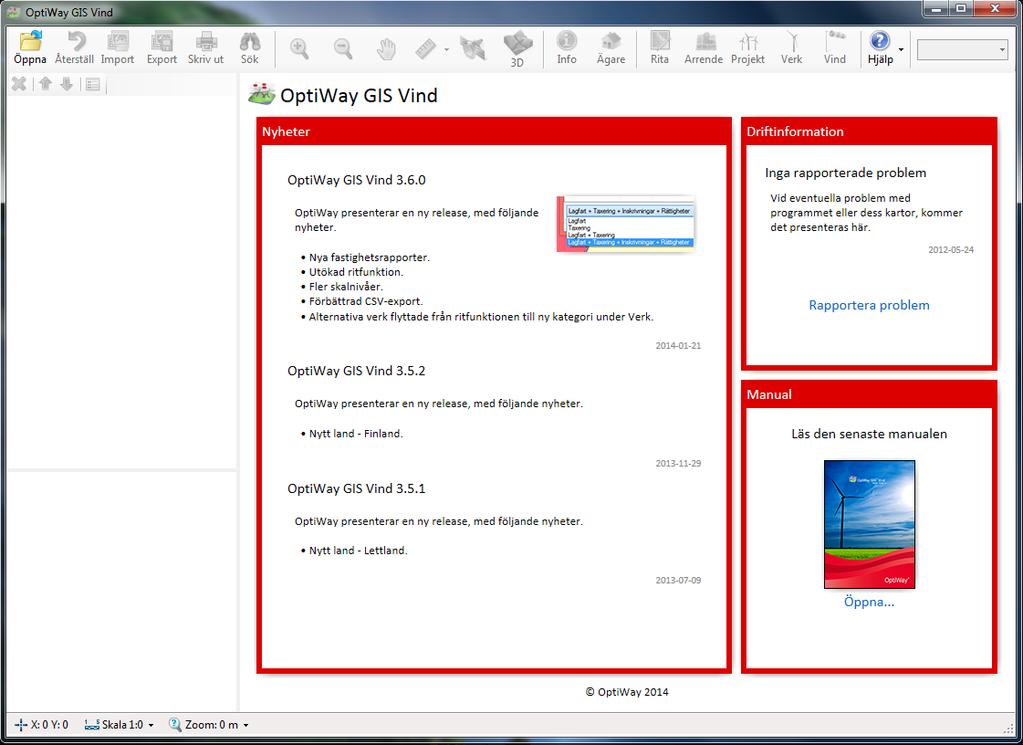Select the ruler measure tool

[425, 48]
